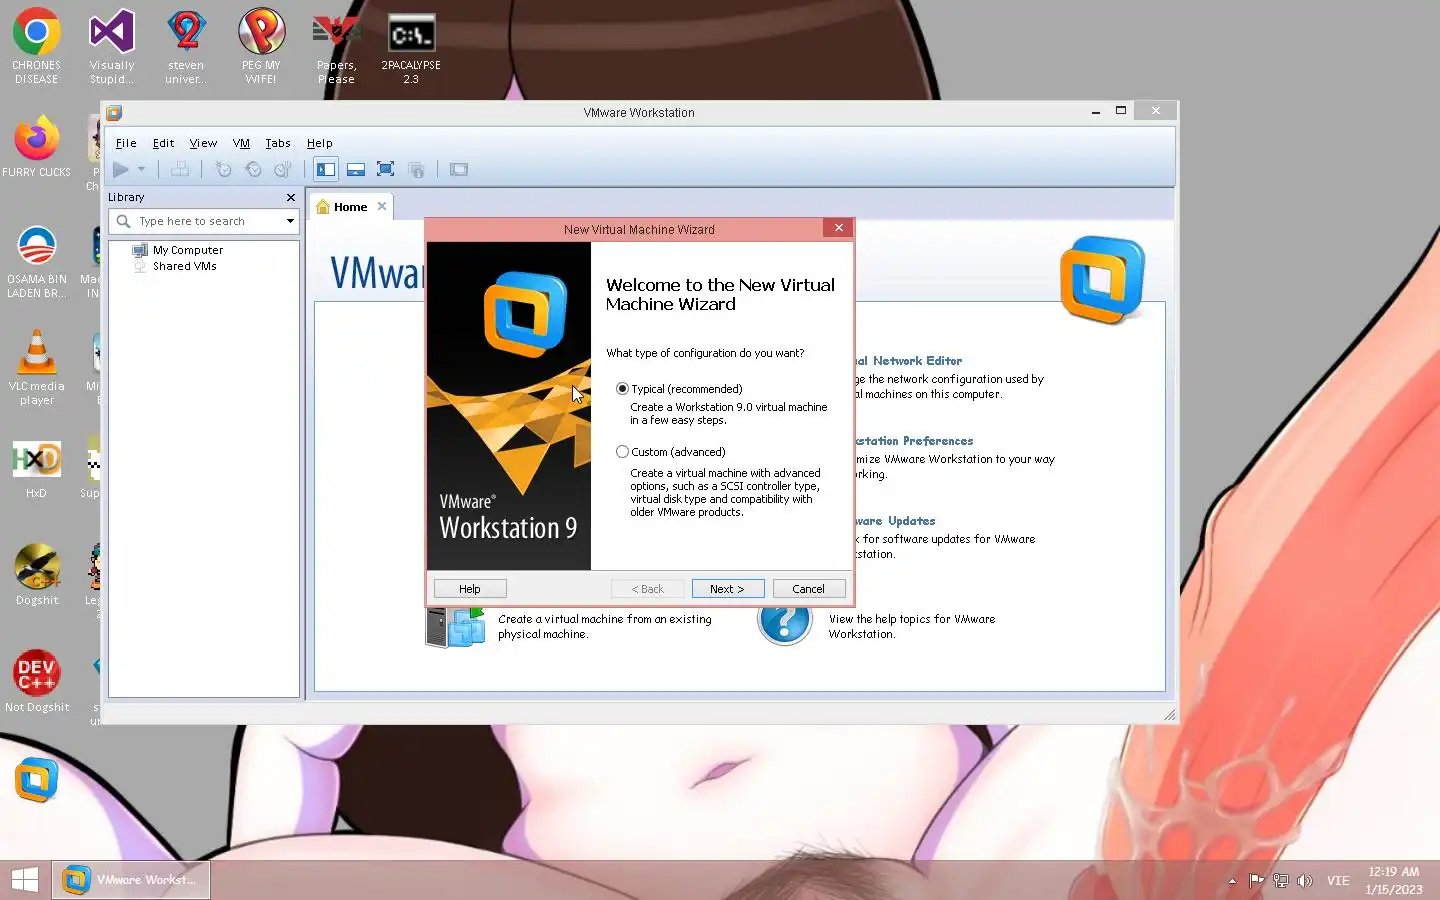Click the VIE input language indicator
This screenshot has width=1440, height=900.
click(x=1338, y=881)
